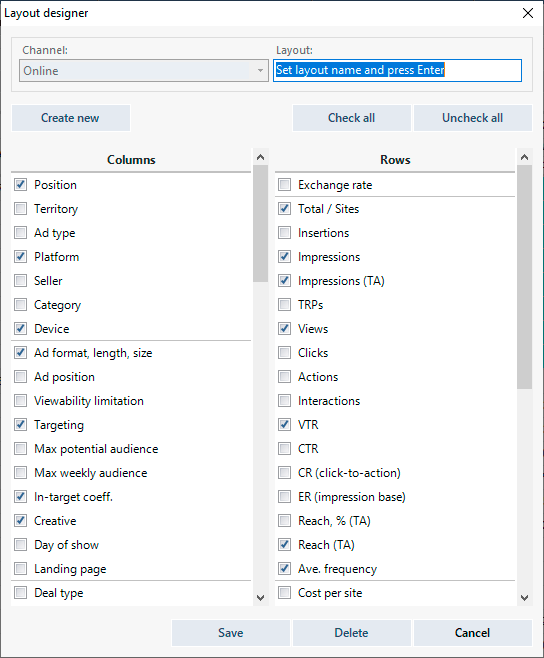Uncheck the Platform column checkbox
The height and width of the screenshot is (658, 544).
click(x=21, y=256)
